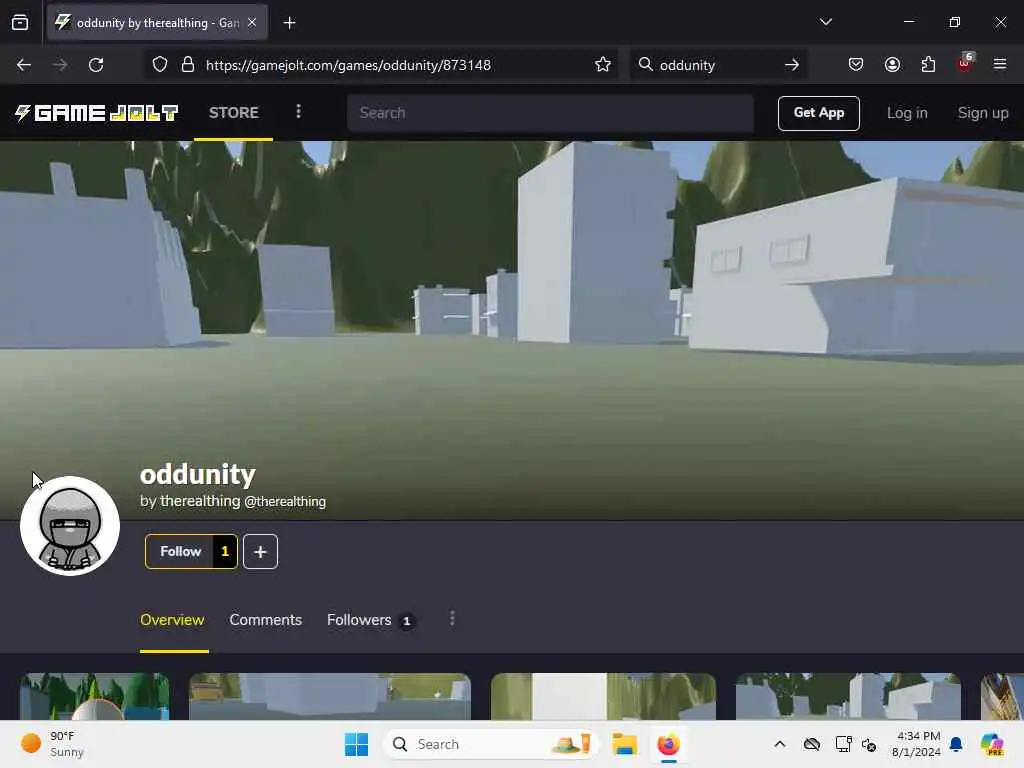Open the Pocket save icon
The image size is (1024, 768).
856,64
